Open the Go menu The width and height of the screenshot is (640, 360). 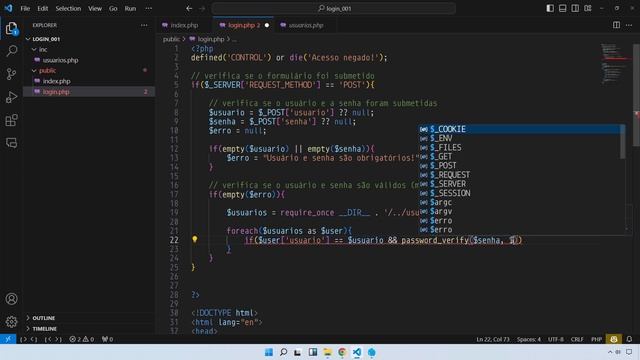click(113, 8)
